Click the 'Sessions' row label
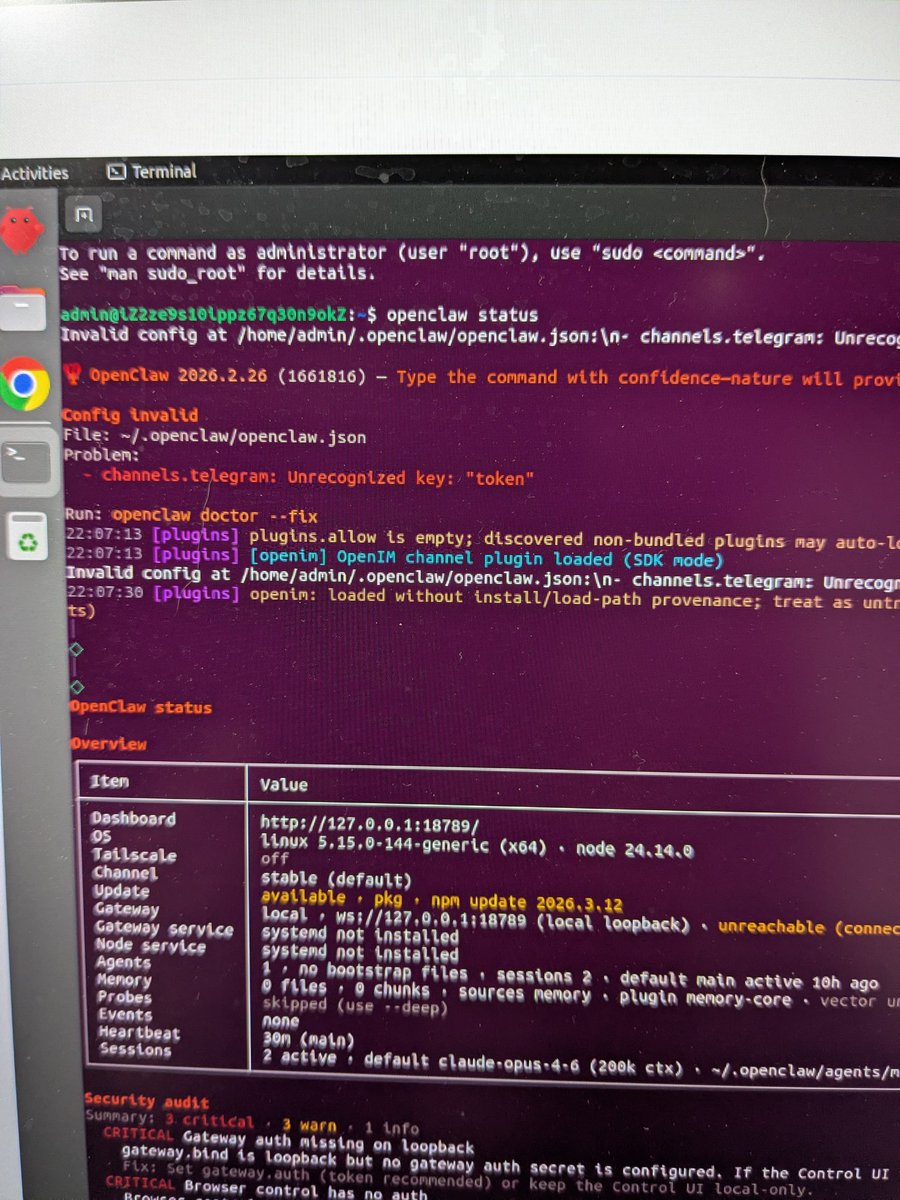The height and width of the screenshot is (1200, 900). pos(135,1050)
